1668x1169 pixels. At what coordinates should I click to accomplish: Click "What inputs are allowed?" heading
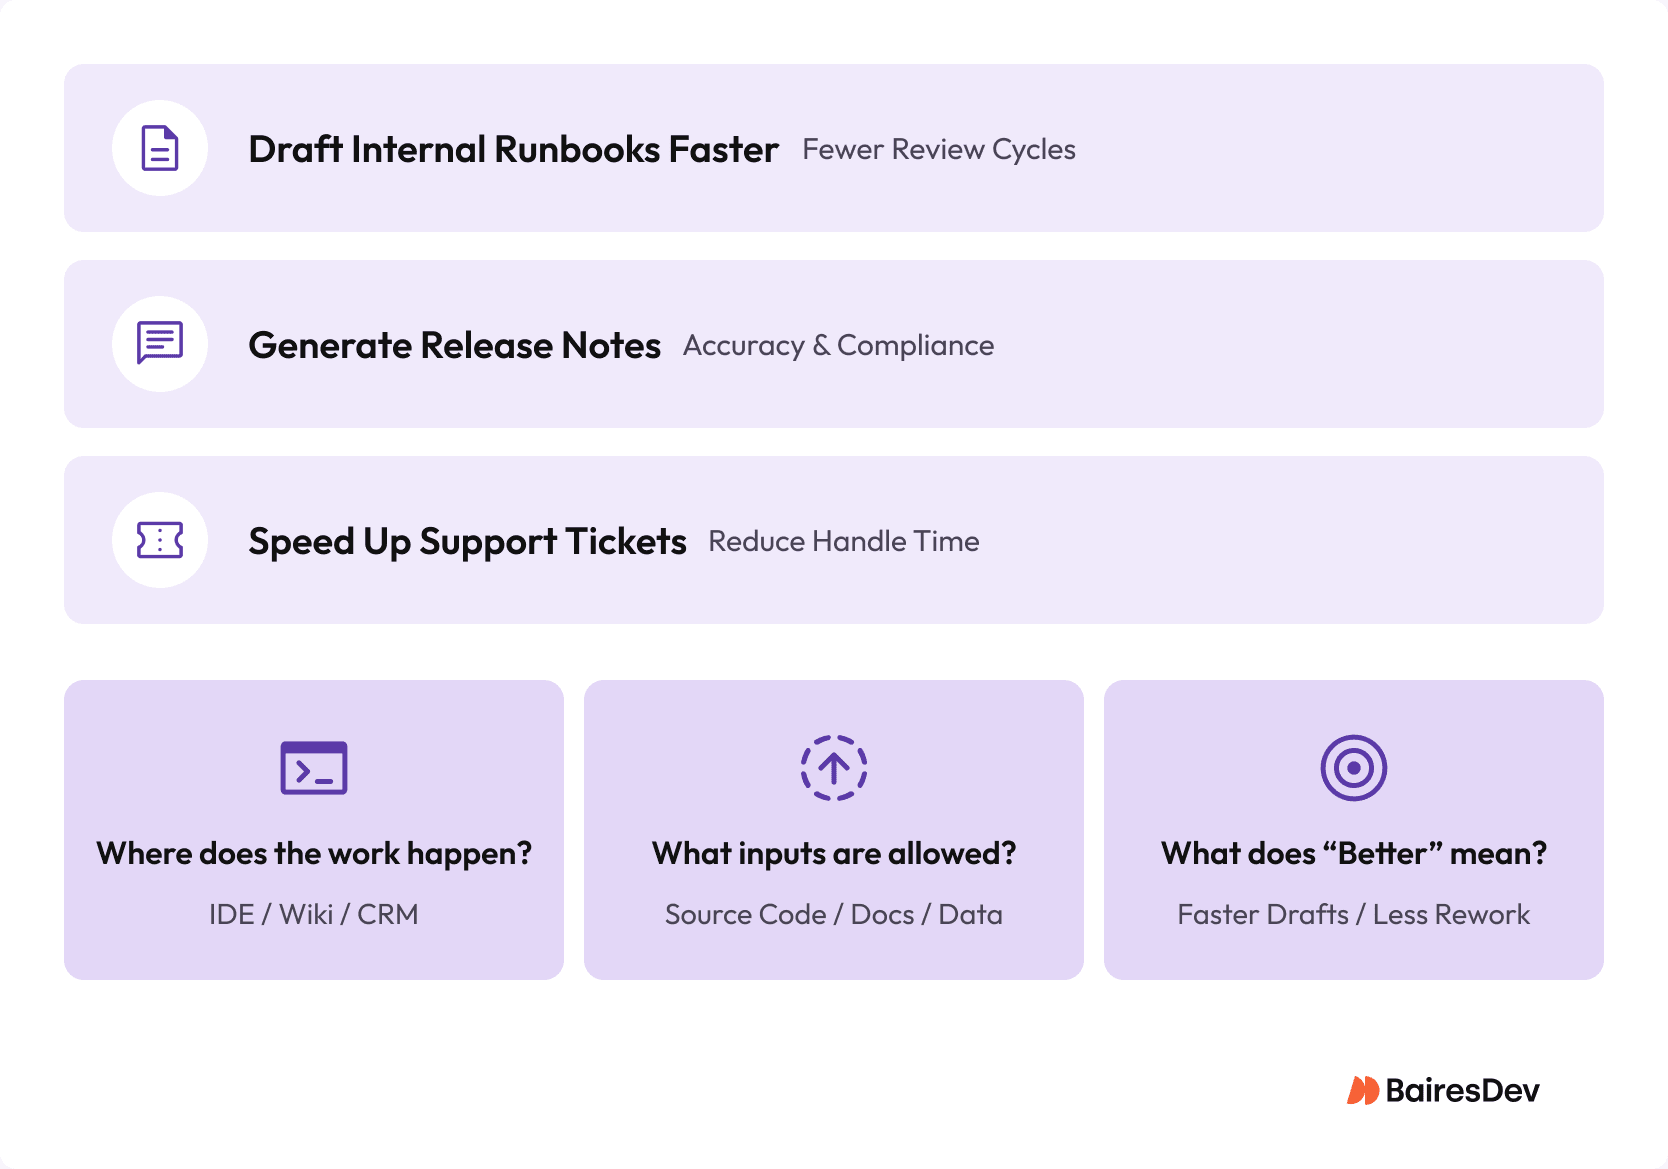[834, 853]
